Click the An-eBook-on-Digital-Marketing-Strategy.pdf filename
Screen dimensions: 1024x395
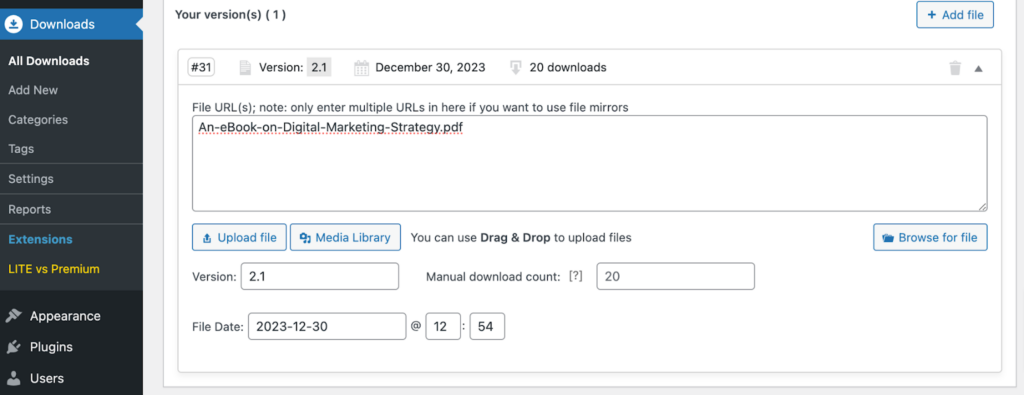click(331, 128)
